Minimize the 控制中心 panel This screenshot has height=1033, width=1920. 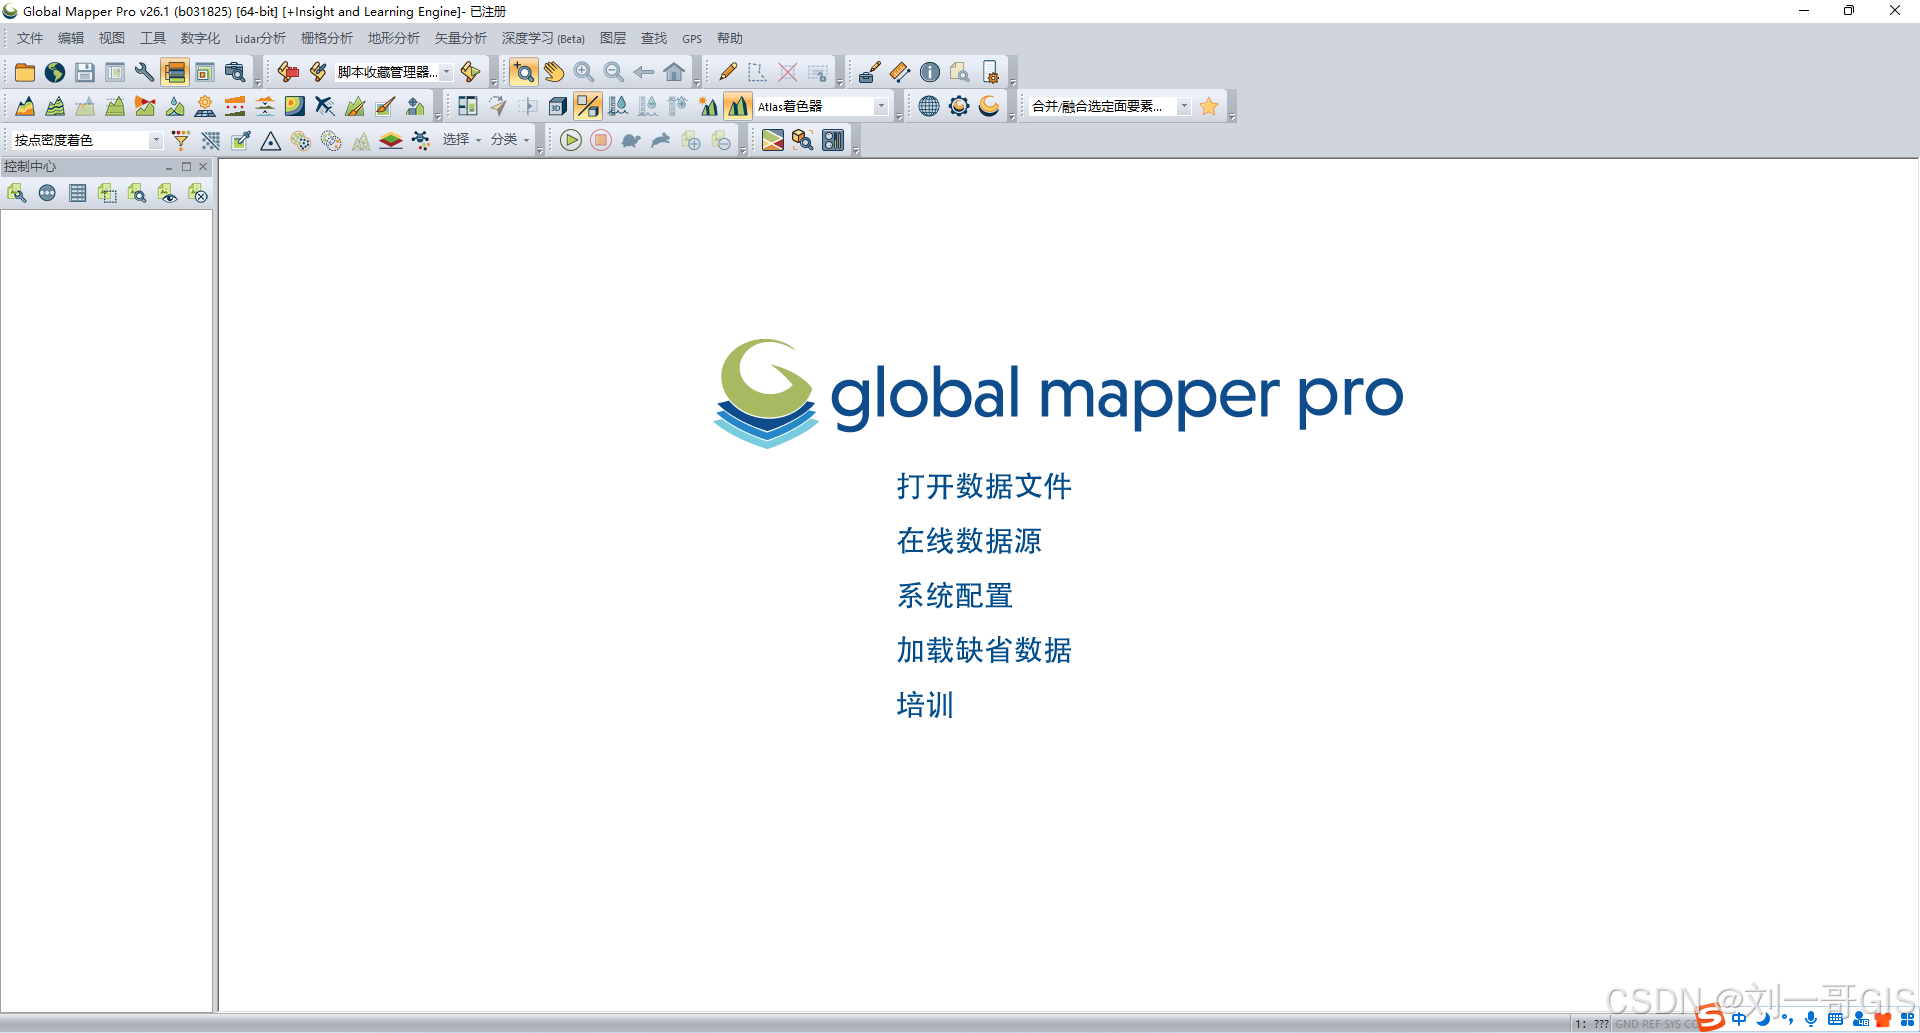click(x=169, y=167)
